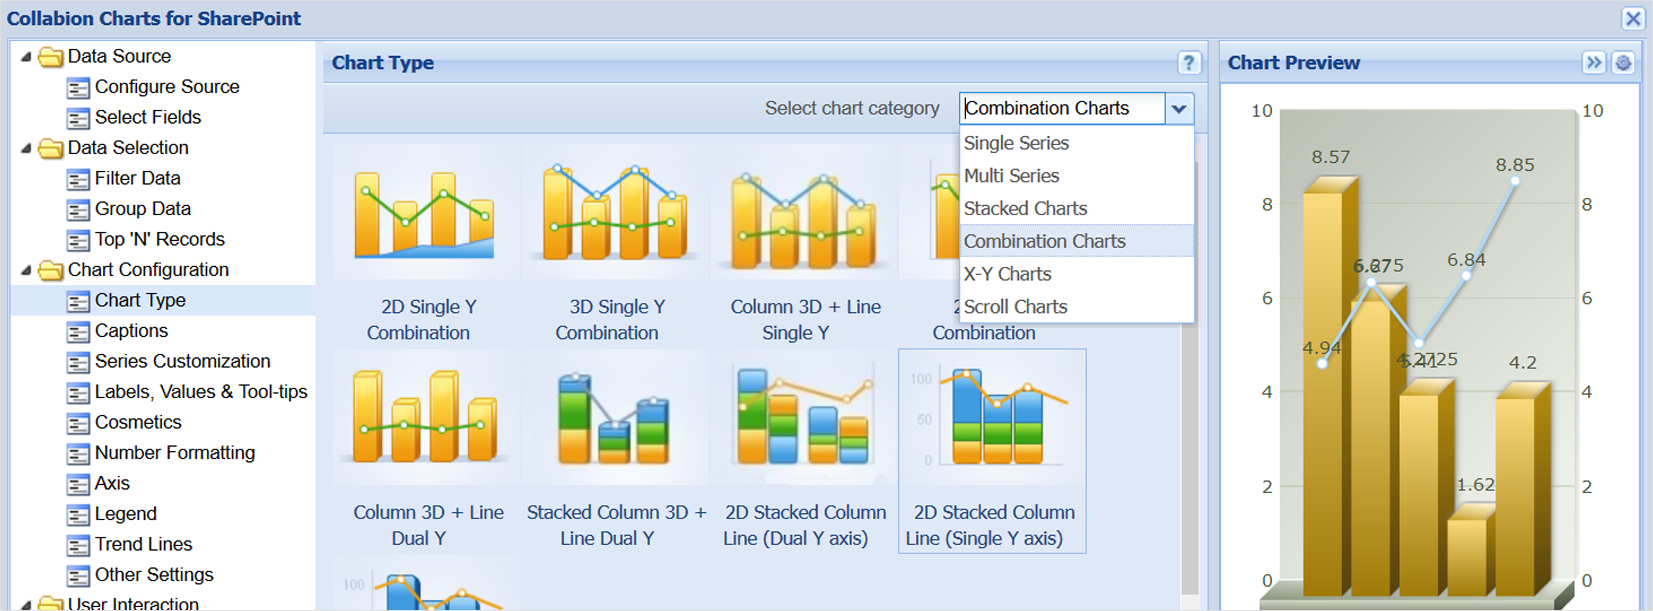Image resolution: width=1653 pixels, height=611 pixels.
Task: Toggle the chart category dropdown arrow
Action: click(1179, 108)
